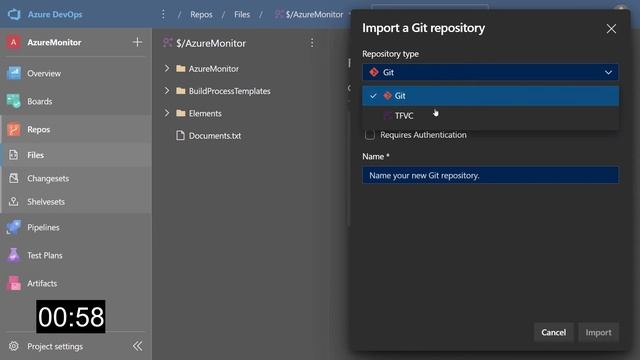
Task: Open the breadcrumb more-options dots
Action: coord(163,14)
